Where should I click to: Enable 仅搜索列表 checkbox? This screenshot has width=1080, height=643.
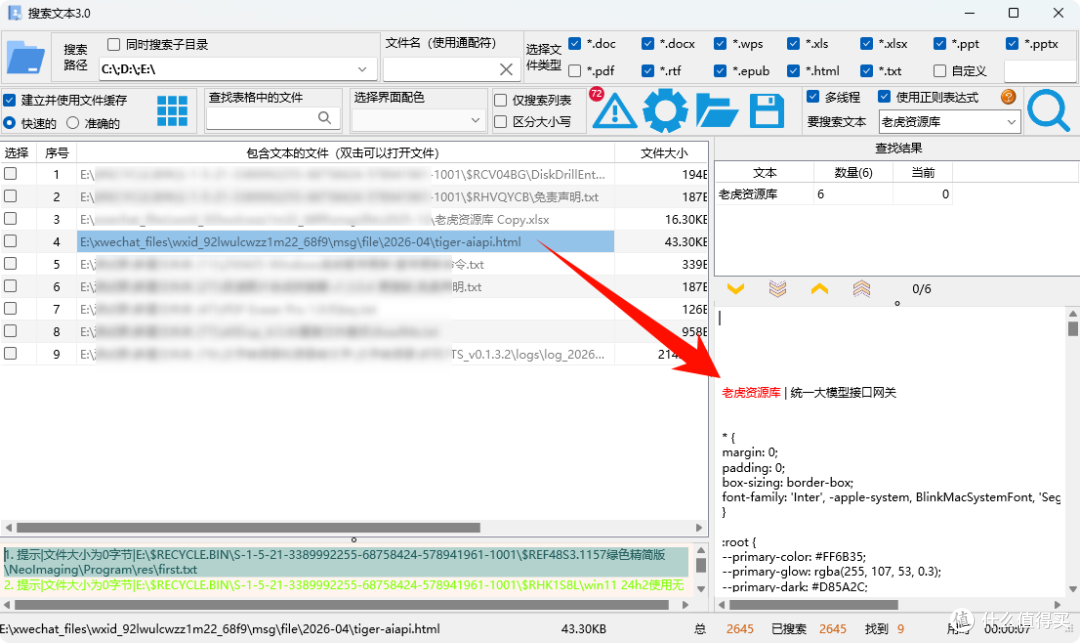pyautogui.click(x=501, y=101)
